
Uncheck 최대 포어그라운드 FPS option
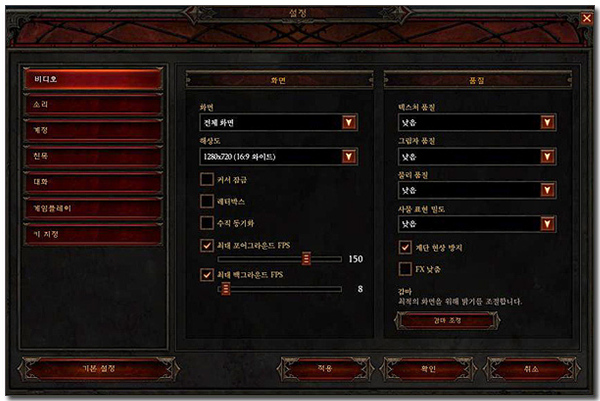click(207, 245)
